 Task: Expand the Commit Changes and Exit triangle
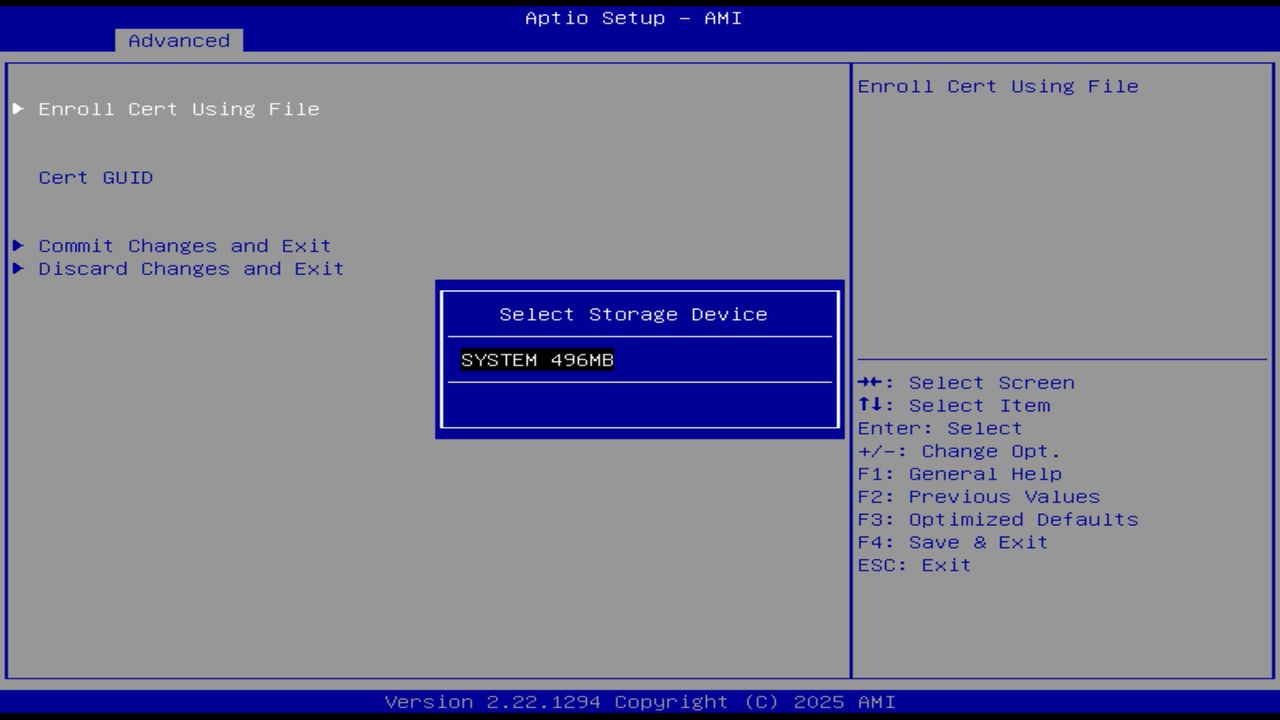17,245
